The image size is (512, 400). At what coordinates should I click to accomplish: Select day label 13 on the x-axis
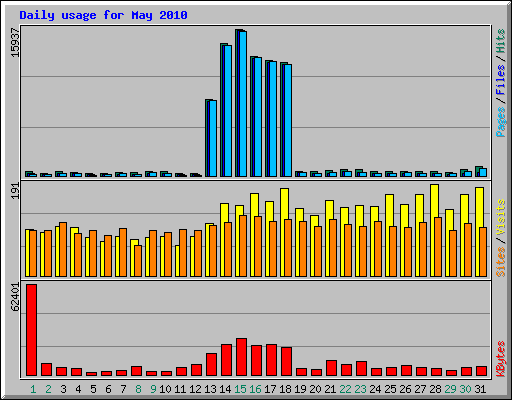pyautogui.click(x=210, y=389)
